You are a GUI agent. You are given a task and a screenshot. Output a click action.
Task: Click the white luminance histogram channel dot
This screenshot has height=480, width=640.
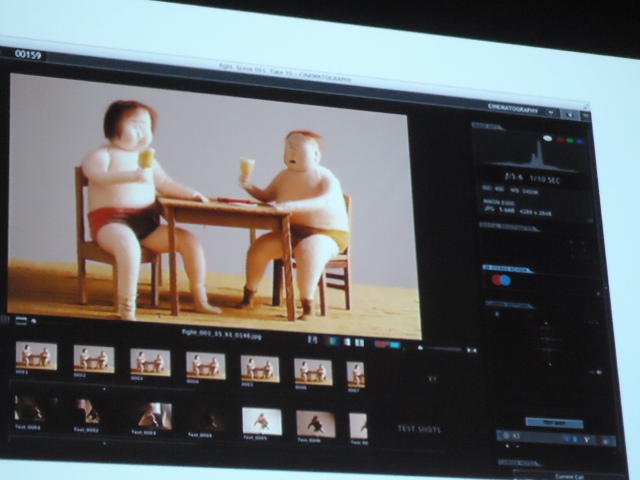(x=547, y=138)
